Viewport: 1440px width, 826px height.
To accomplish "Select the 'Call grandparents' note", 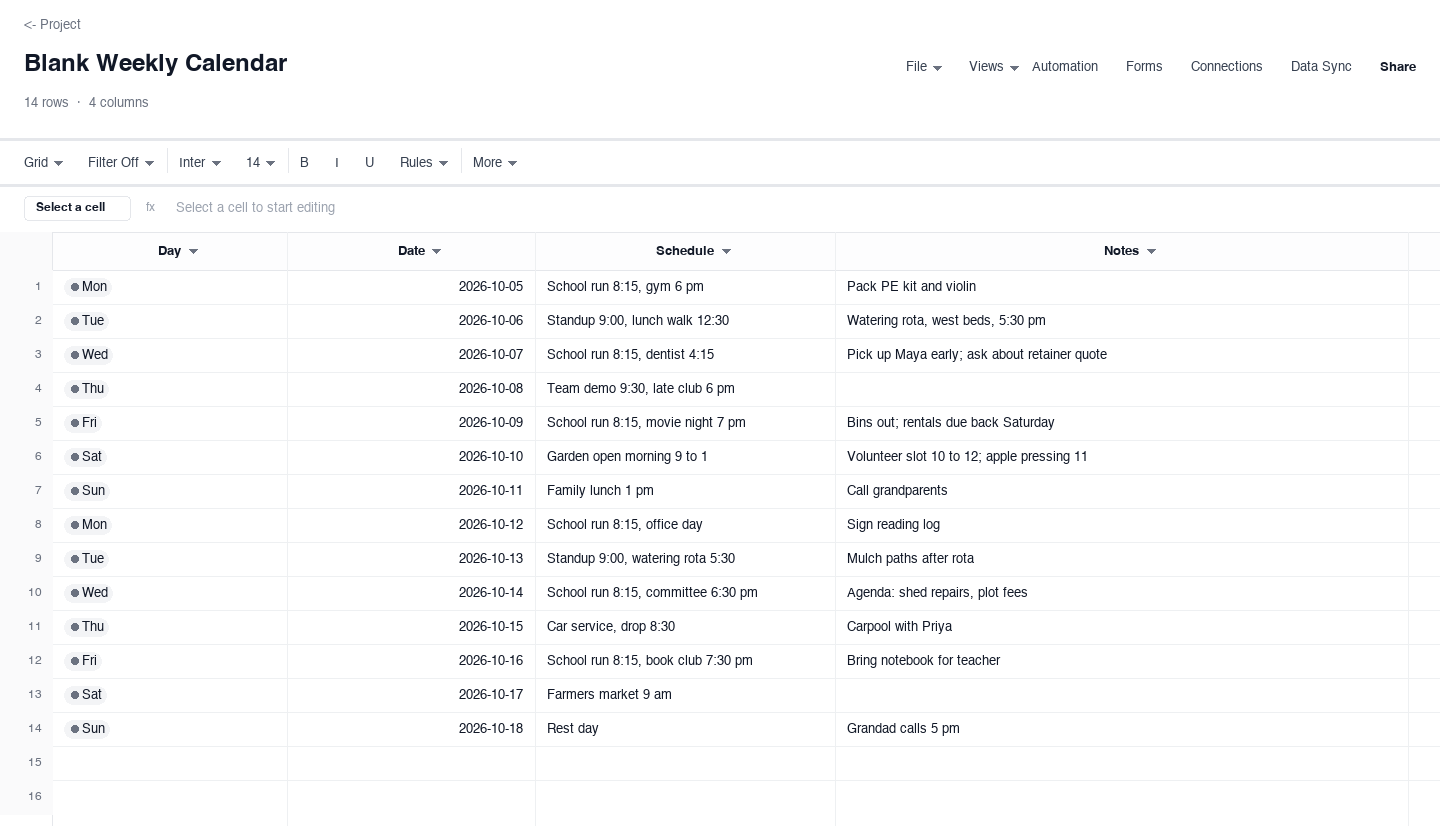I will [1121, 491].
